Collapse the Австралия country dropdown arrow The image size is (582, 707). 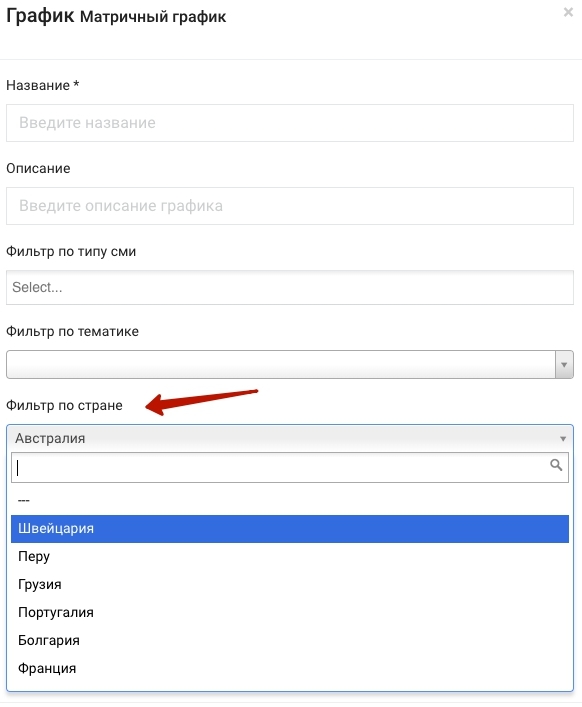[x=563, y=439]
